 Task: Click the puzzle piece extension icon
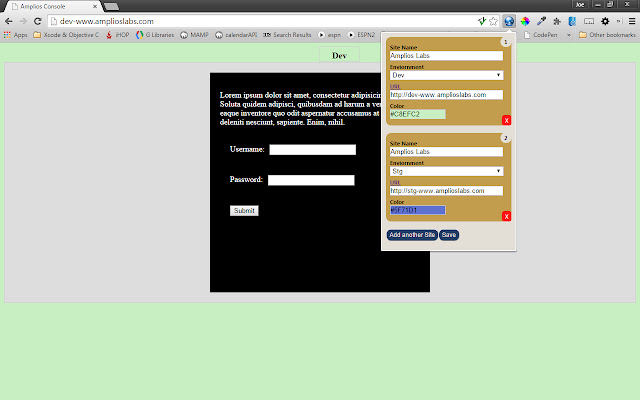pos(557,21)
